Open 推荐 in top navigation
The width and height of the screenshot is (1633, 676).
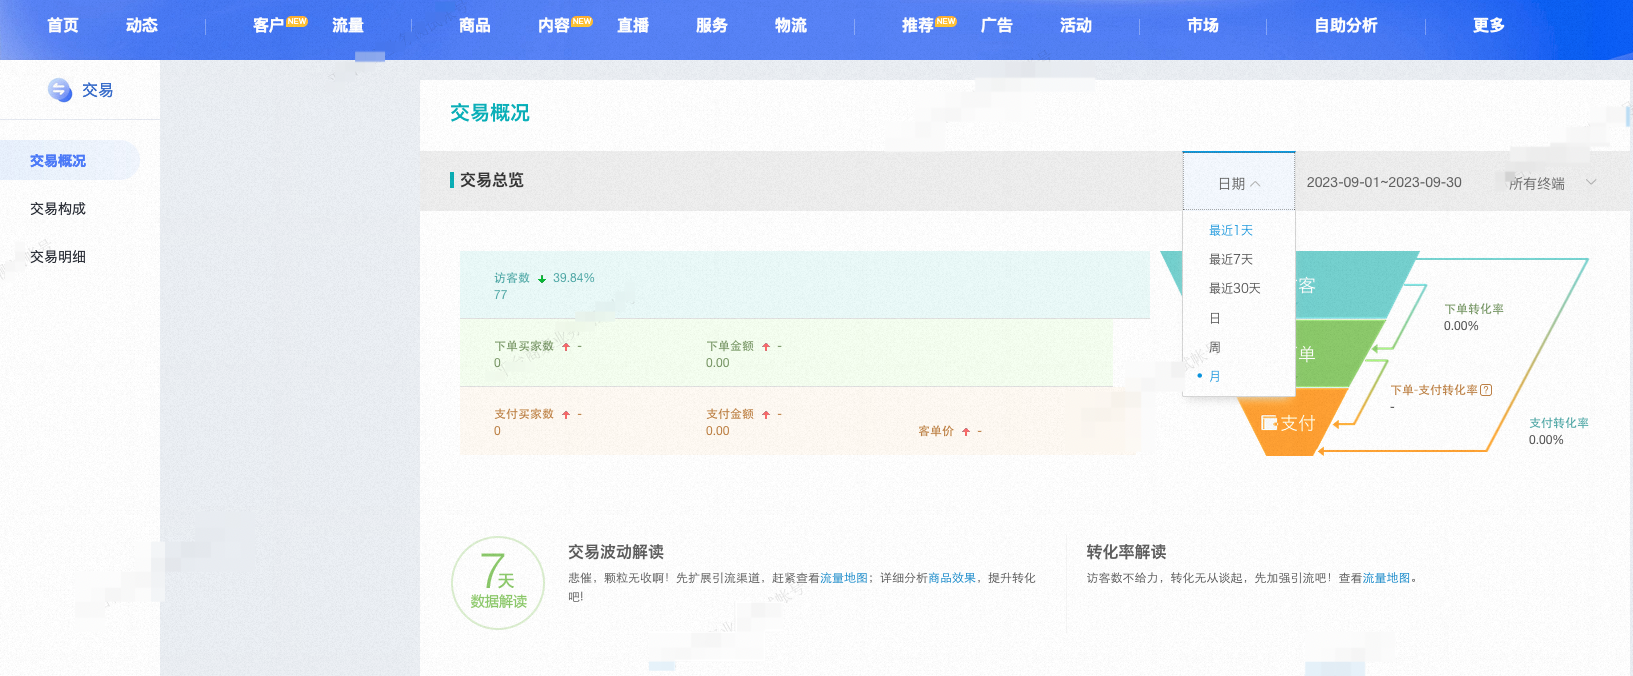pyautogui.click(x=917, y=25)
